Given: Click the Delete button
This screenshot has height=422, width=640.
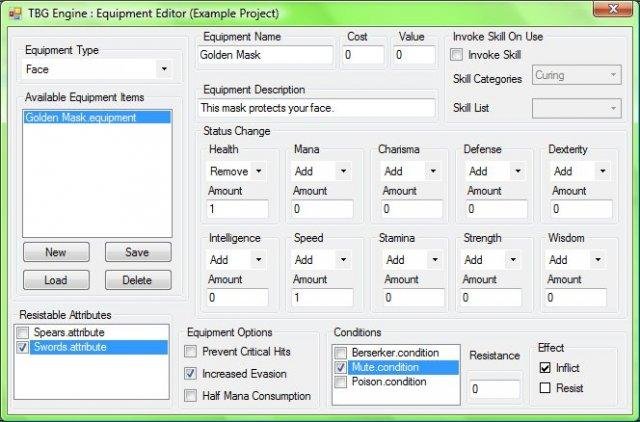Looking at the screenshot, I should click(x=138, y=280).
